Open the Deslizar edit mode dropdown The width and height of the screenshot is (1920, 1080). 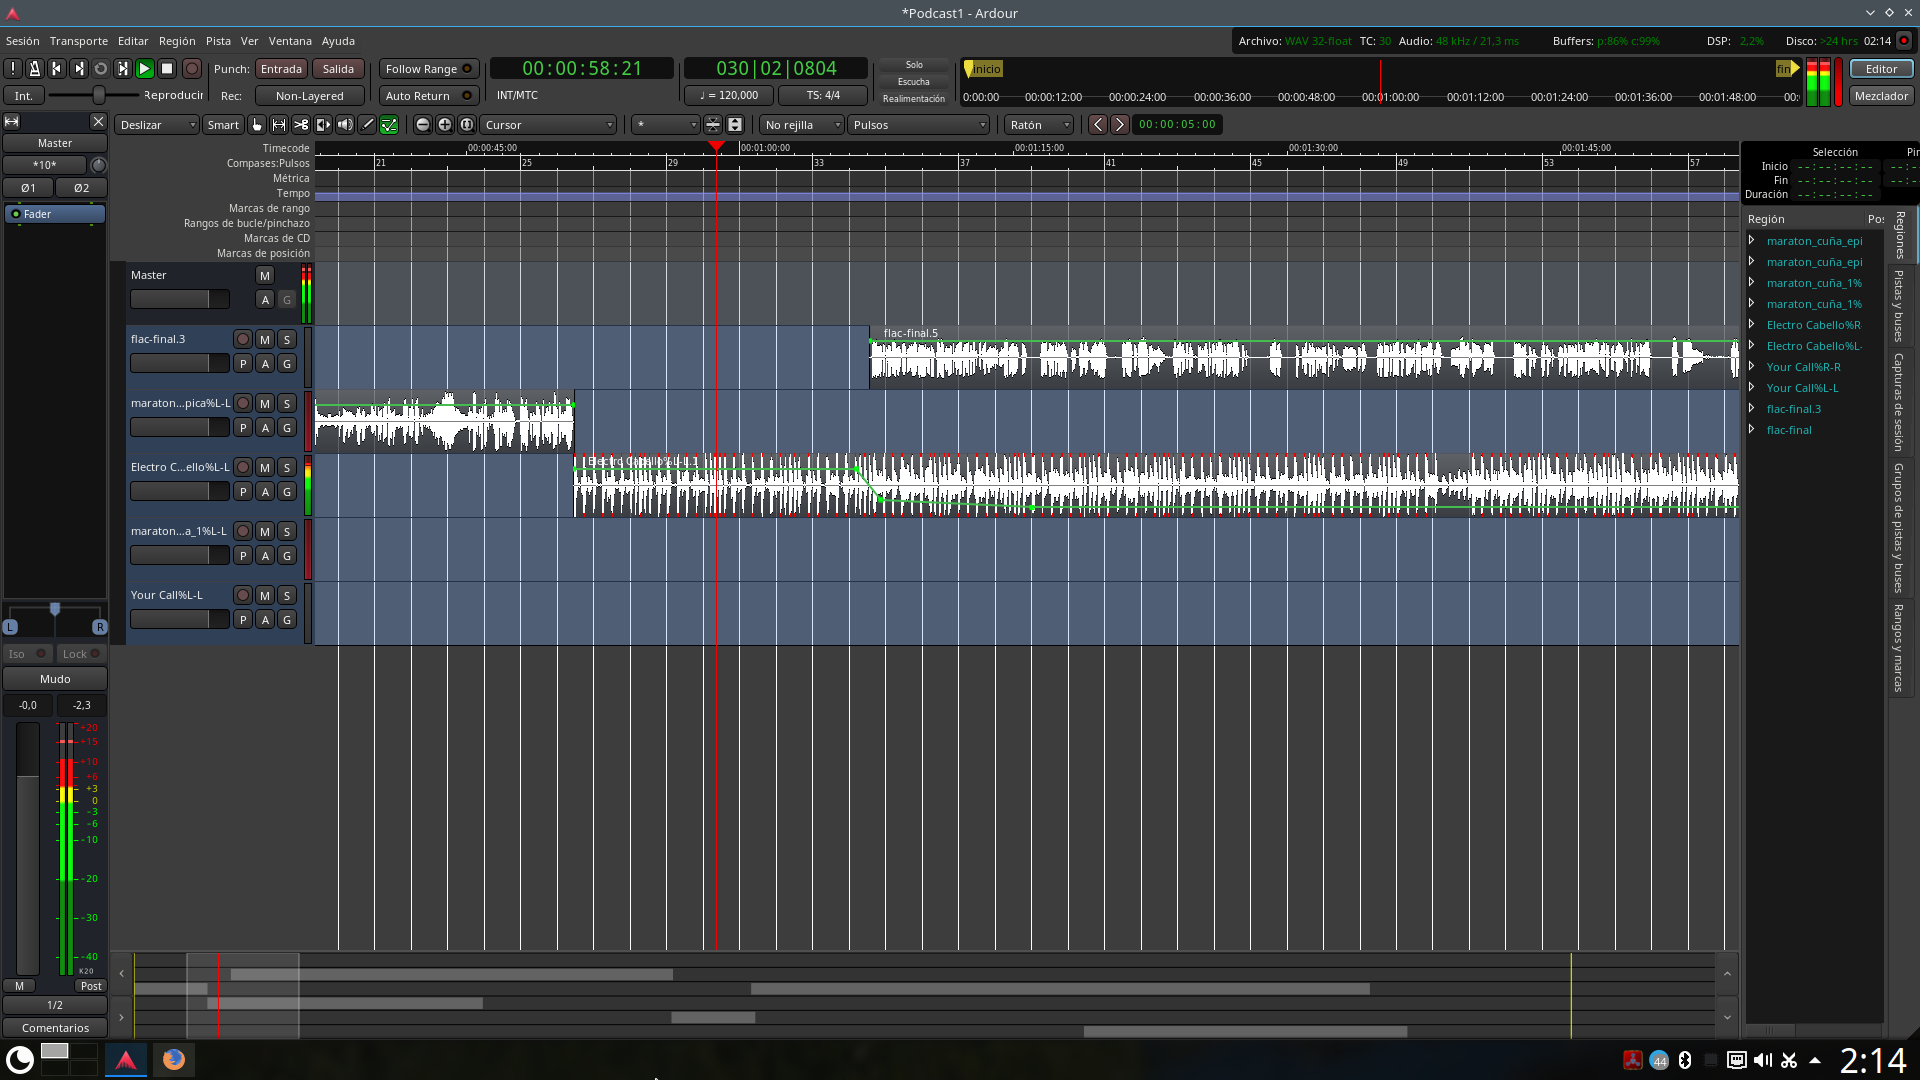[x=158, y=125]
